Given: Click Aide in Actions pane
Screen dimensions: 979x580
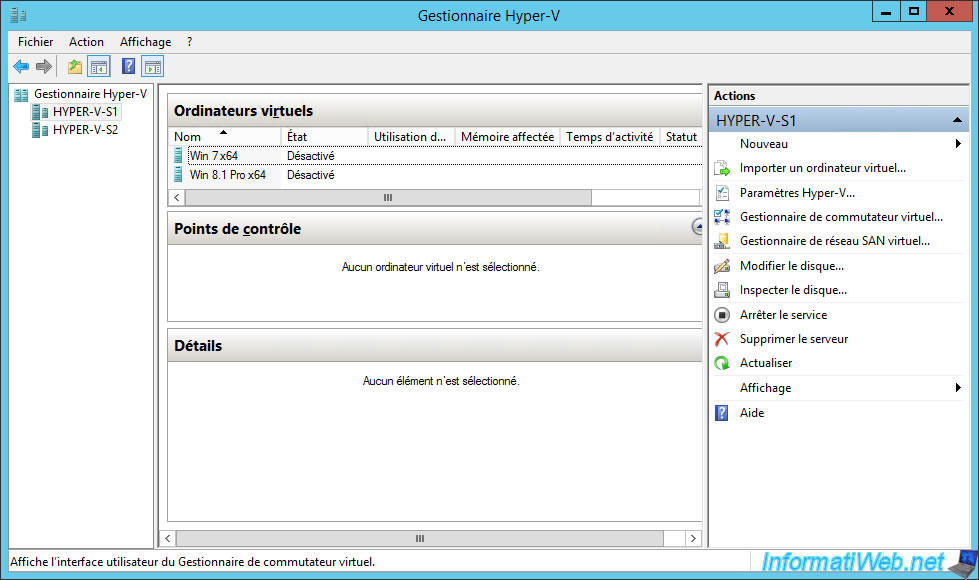Looking at the screenshot, I should 752,413.
